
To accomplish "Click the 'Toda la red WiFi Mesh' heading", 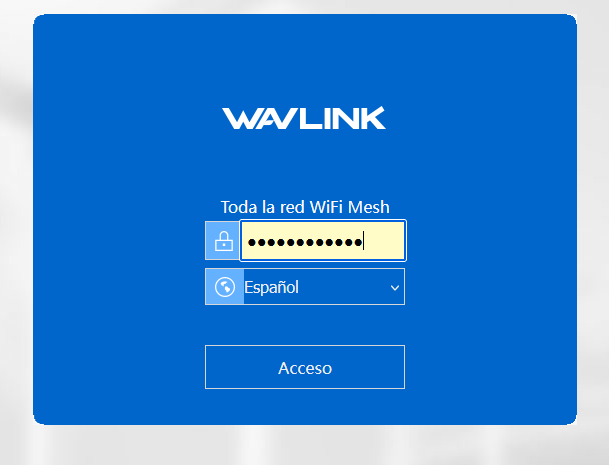I will 305,207.
